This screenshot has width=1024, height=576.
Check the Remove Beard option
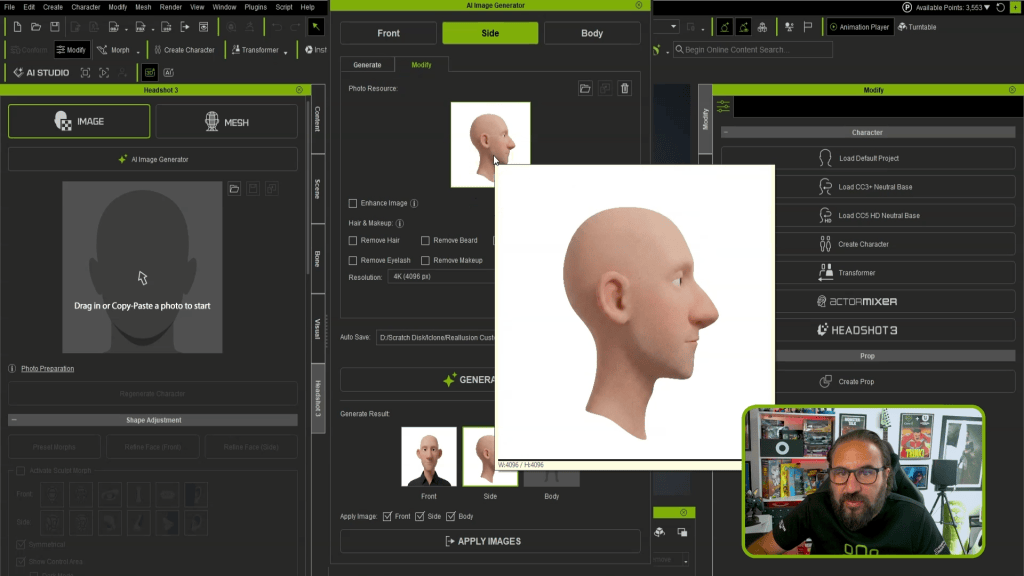tap(425, 240)
